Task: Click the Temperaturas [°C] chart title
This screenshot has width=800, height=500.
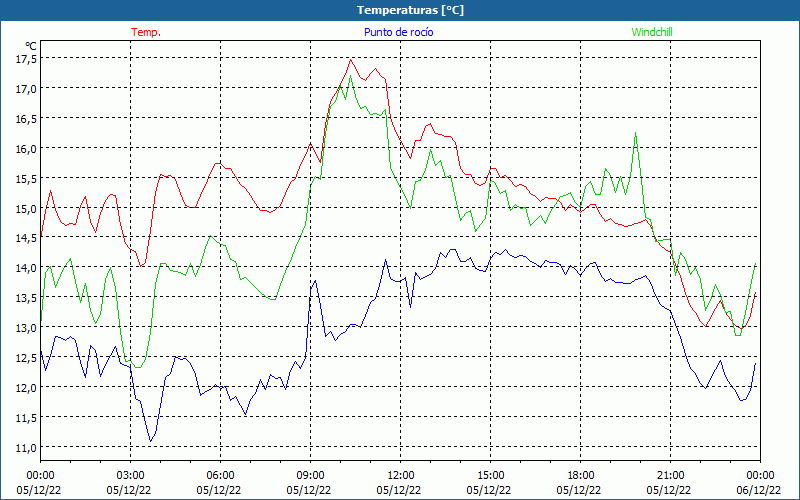Action: (410, 10)
